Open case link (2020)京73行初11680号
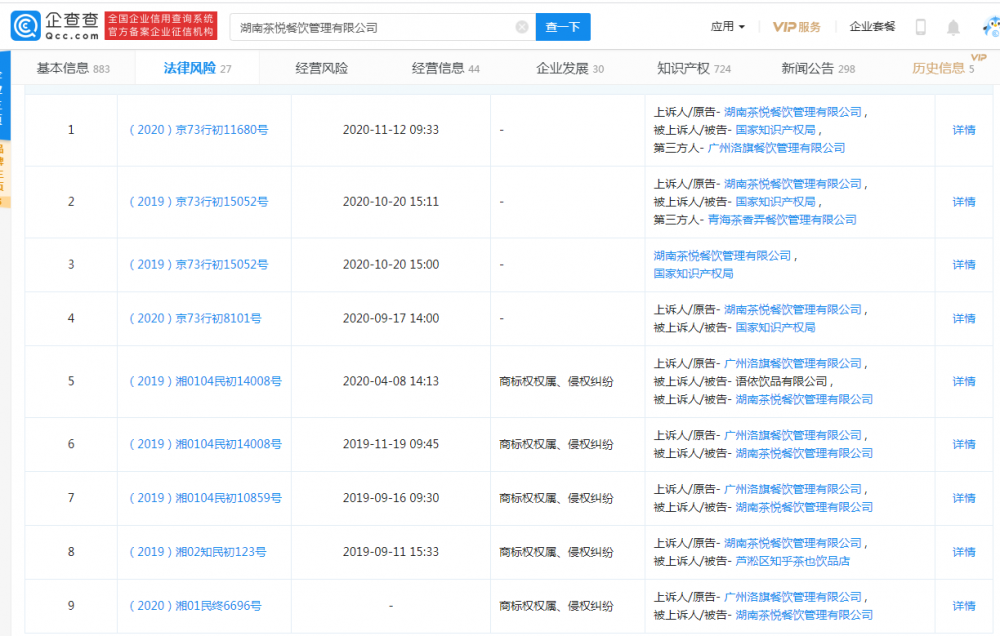Screen dimensions: 1000x636 tap(198, 130)
